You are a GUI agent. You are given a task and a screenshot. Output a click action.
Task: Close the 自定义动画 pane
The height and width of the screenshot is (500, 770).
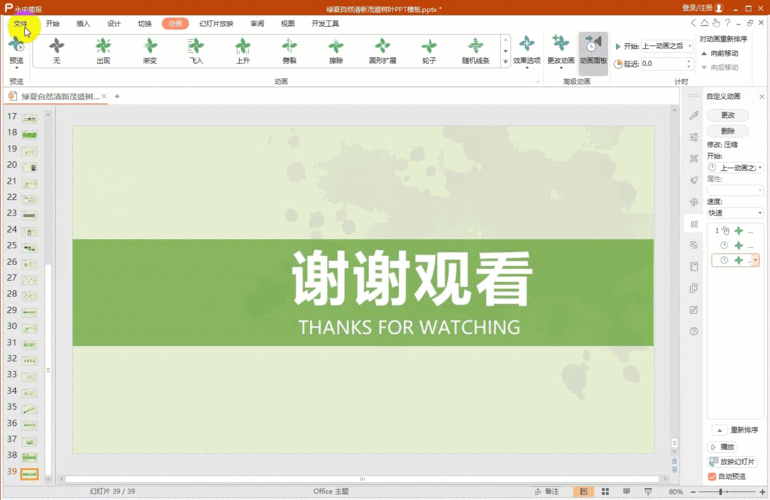[x=762, y=96]
